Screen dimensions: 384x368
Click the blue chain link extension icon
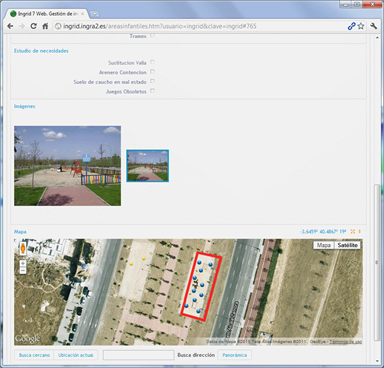point(351,26)
